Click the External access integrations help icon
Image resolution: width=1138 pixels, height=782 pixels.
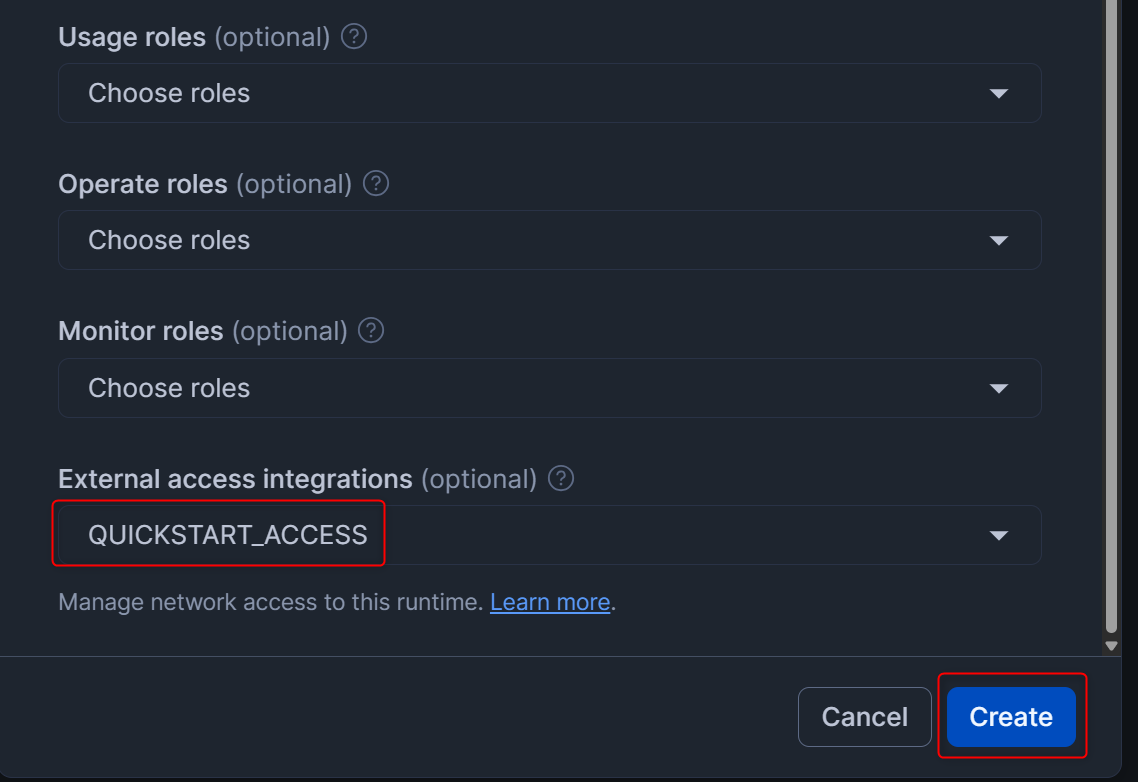(561, 479)
